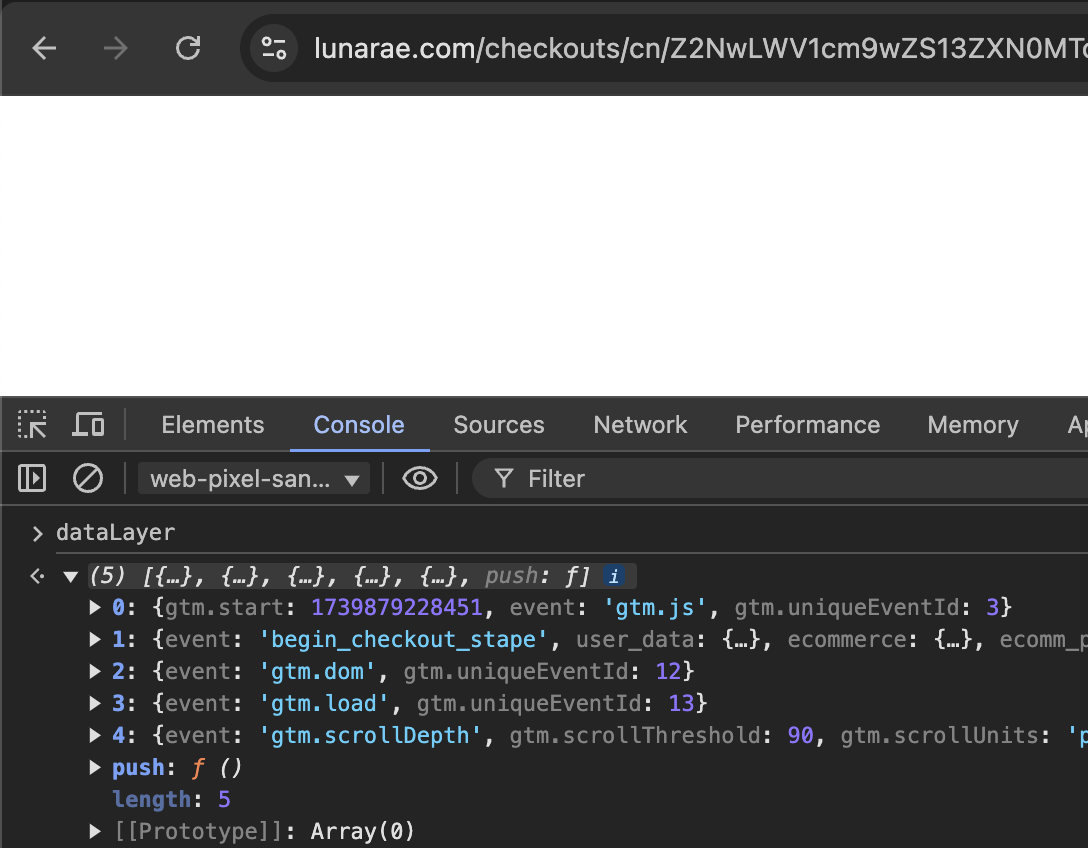Switch to the Elements tab
The height and width of the screenshot is (848, 1088).
pos(212,425)
